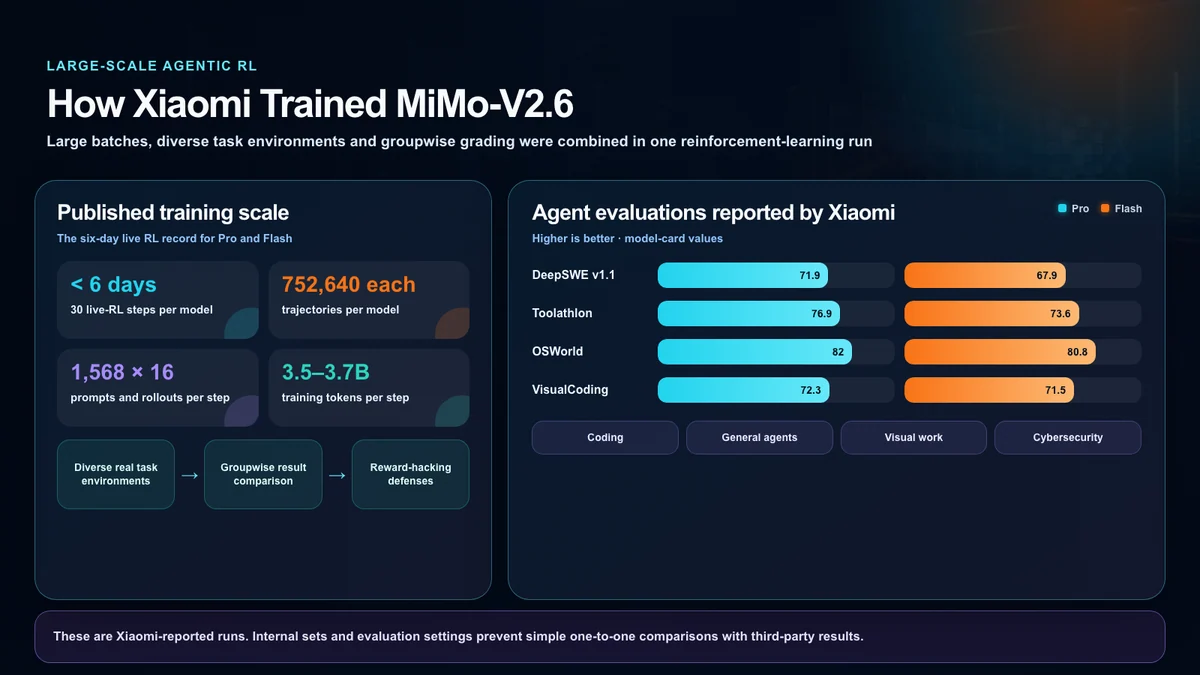
Task: Click the 'Pro' legend label
Action: [1080, 209]
